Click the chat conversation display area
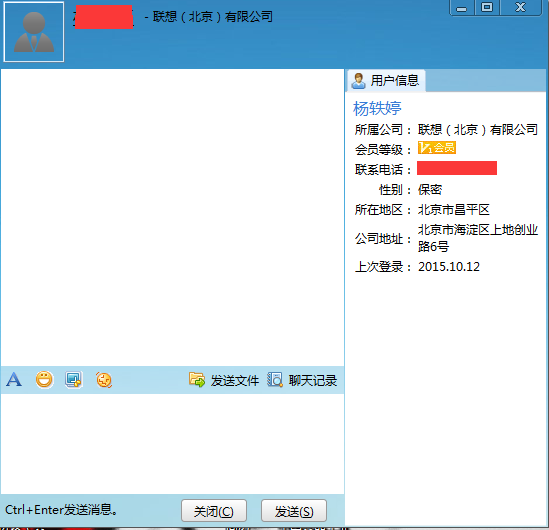549x530 pixels. pyautogui.click(x=172, y=217)
